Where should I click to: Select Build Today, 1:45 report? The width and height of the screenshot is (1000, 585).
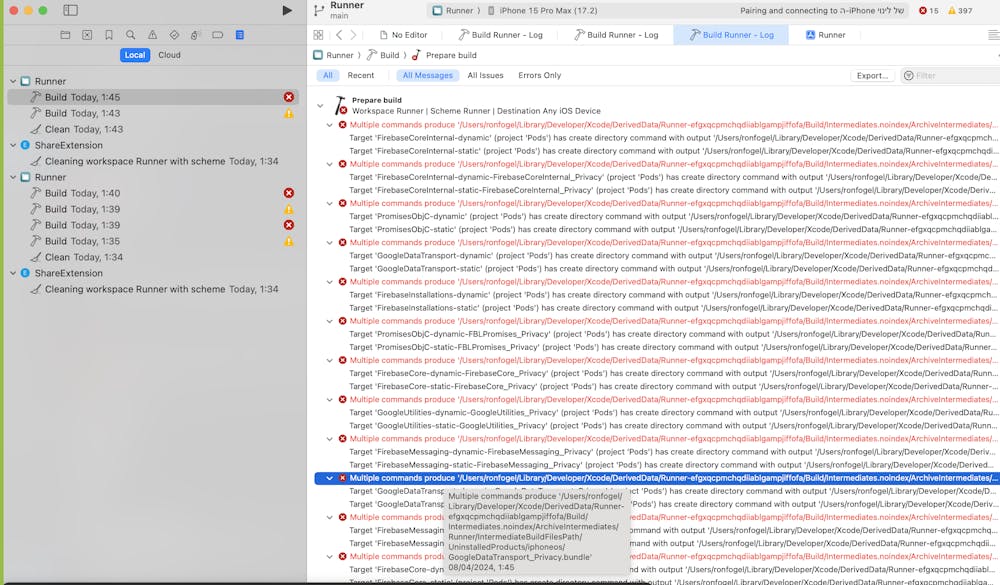point(153,97)
